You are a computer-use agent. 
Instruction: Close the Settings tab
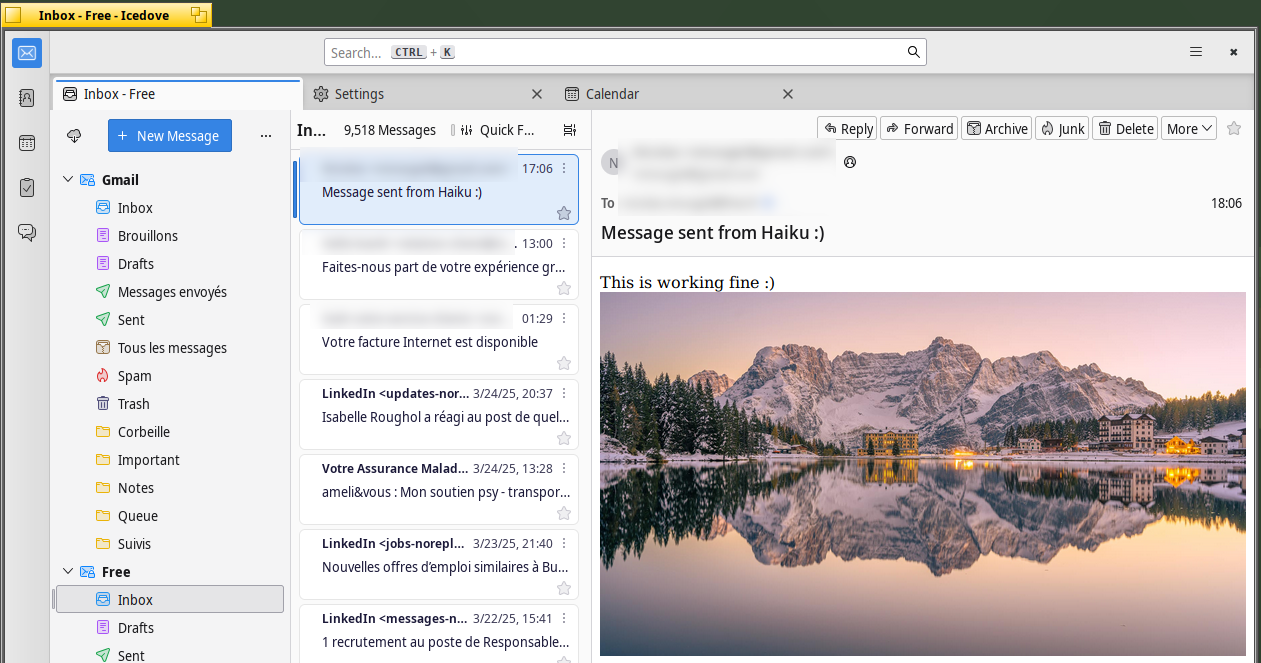pyautogui.click(x=537, y=94)
